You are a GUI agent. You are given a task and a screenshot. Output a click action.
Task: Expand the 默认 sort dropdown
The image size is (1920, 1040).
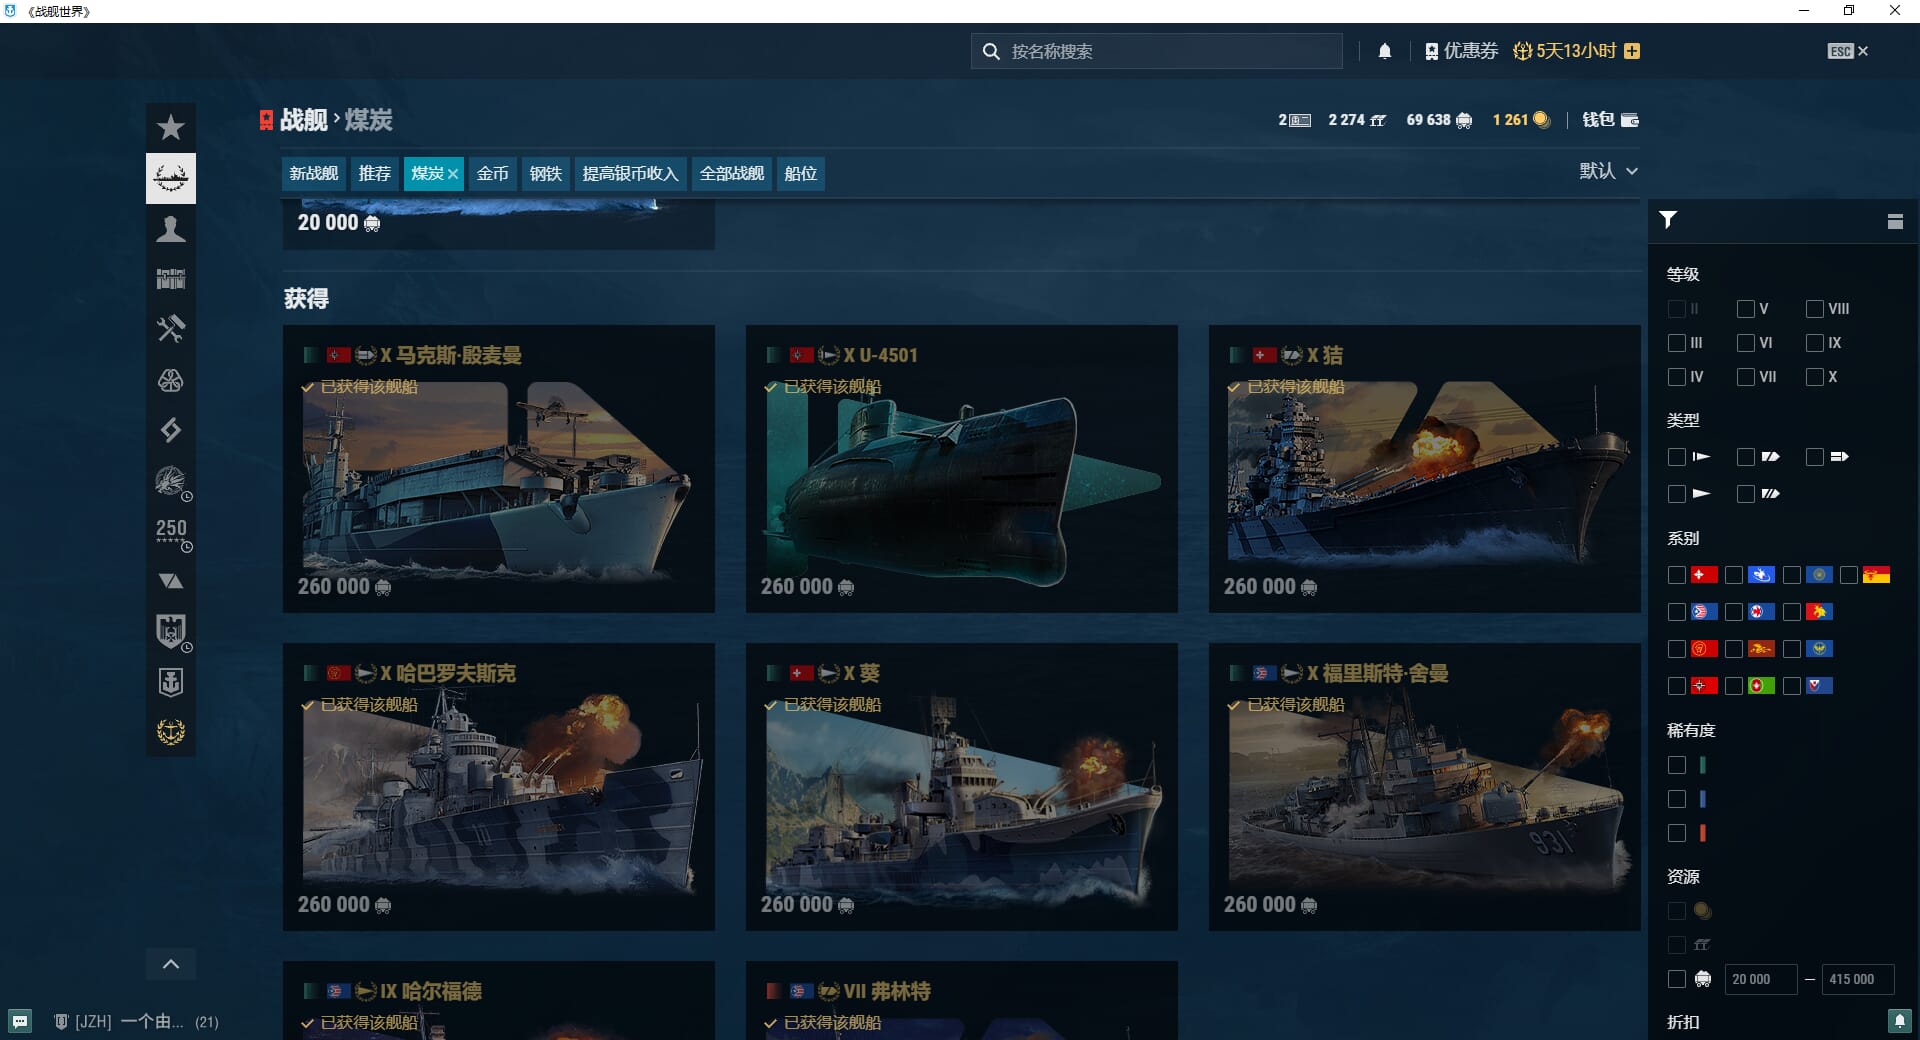coord(1608,171)
